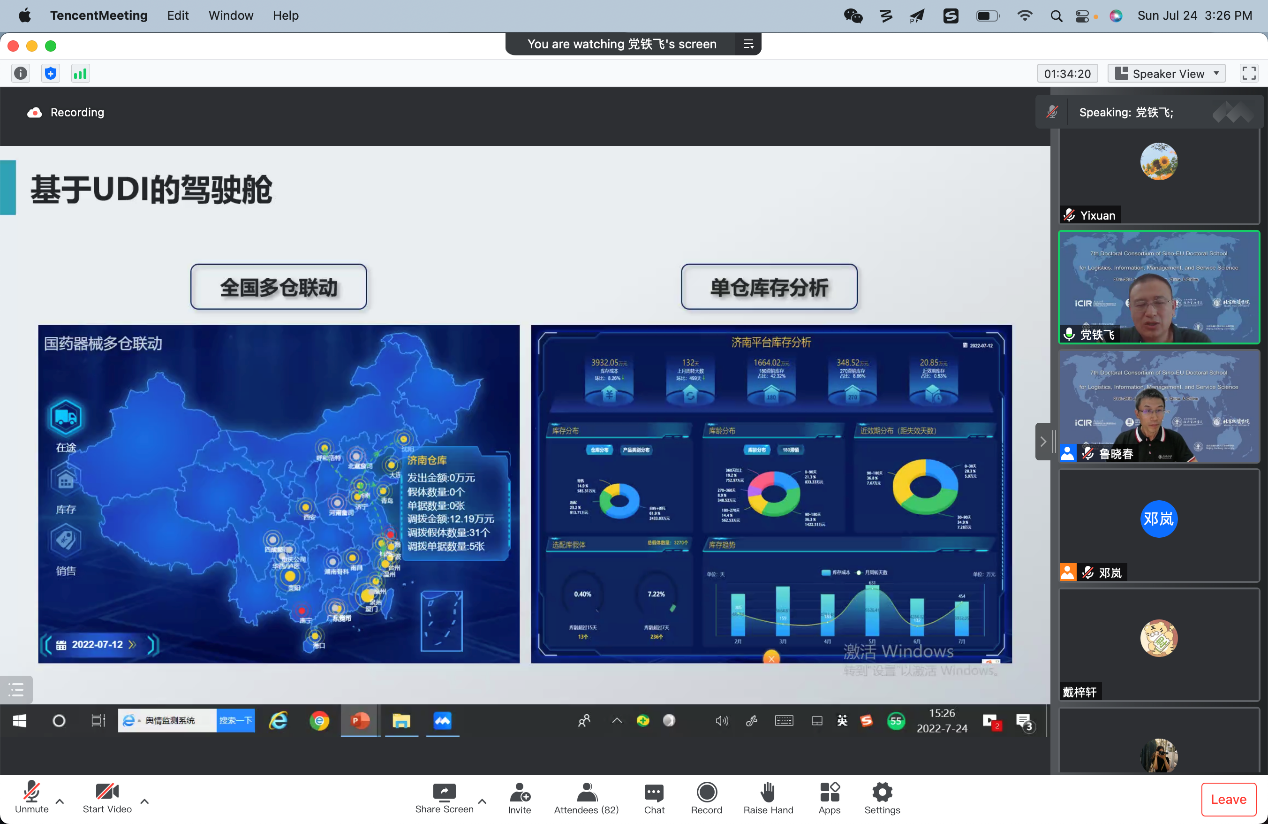1268x824 pixels.
Task: Click shared taskbar volume speaker icon
Action: (721, 720)
